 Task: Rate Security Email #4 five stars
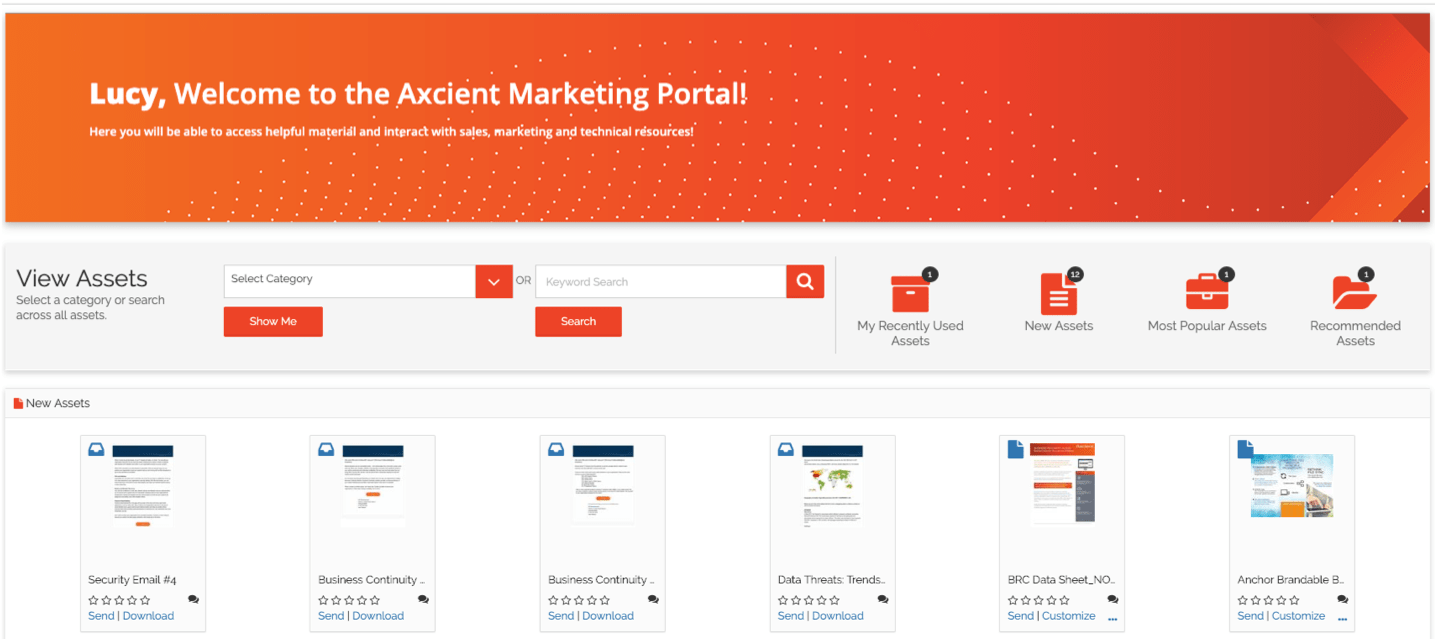[x=146, y=600]
